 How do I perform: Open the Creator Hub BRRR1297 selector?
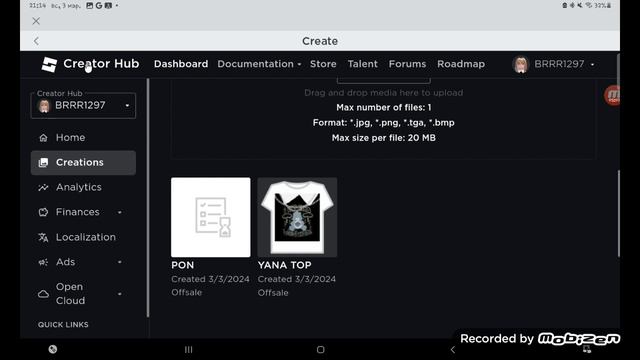coord(83,106)
